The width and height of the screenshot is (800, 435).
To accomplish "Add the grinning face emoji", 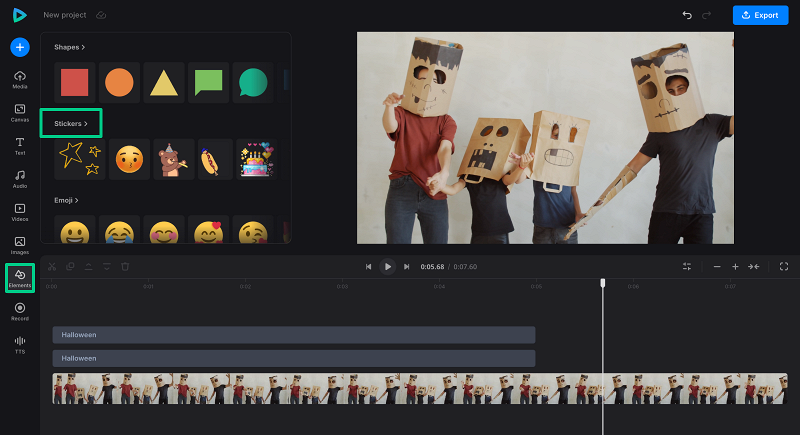I will [x=74, y=229].
